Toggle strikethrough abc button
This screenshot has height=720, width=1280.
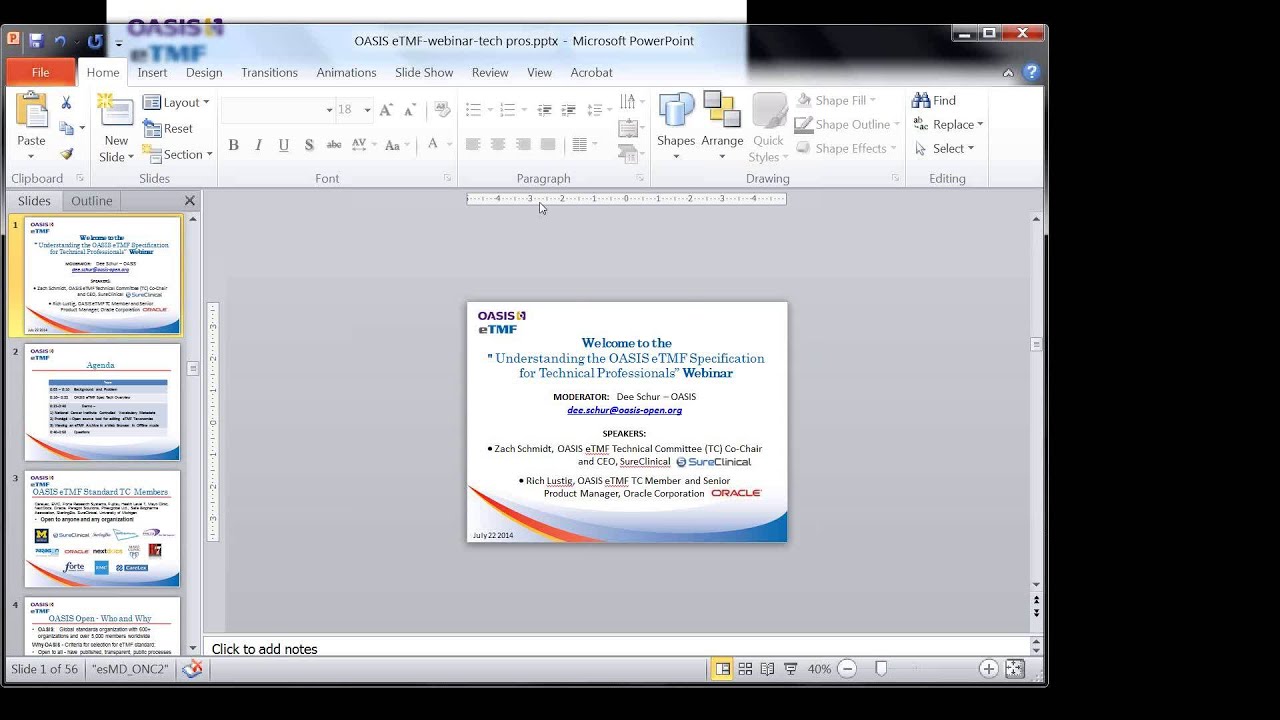[x=334, y=145]
